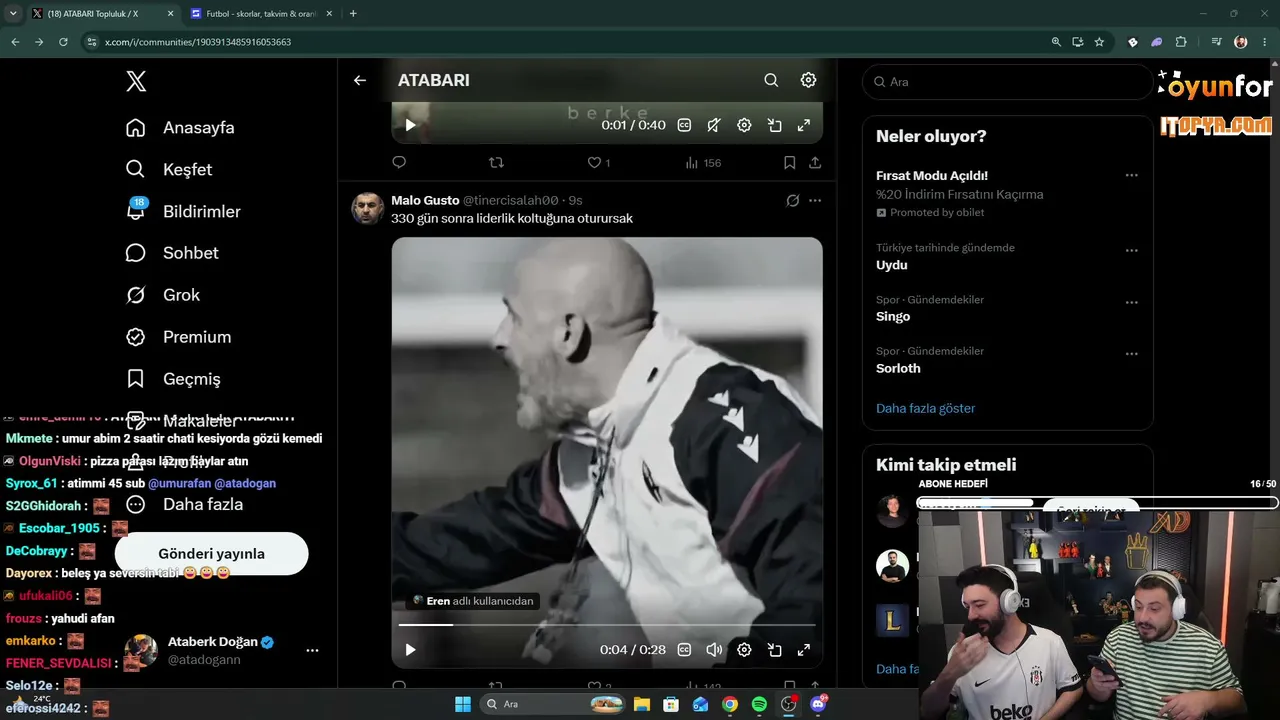Unmute the top video

(714, 125)
